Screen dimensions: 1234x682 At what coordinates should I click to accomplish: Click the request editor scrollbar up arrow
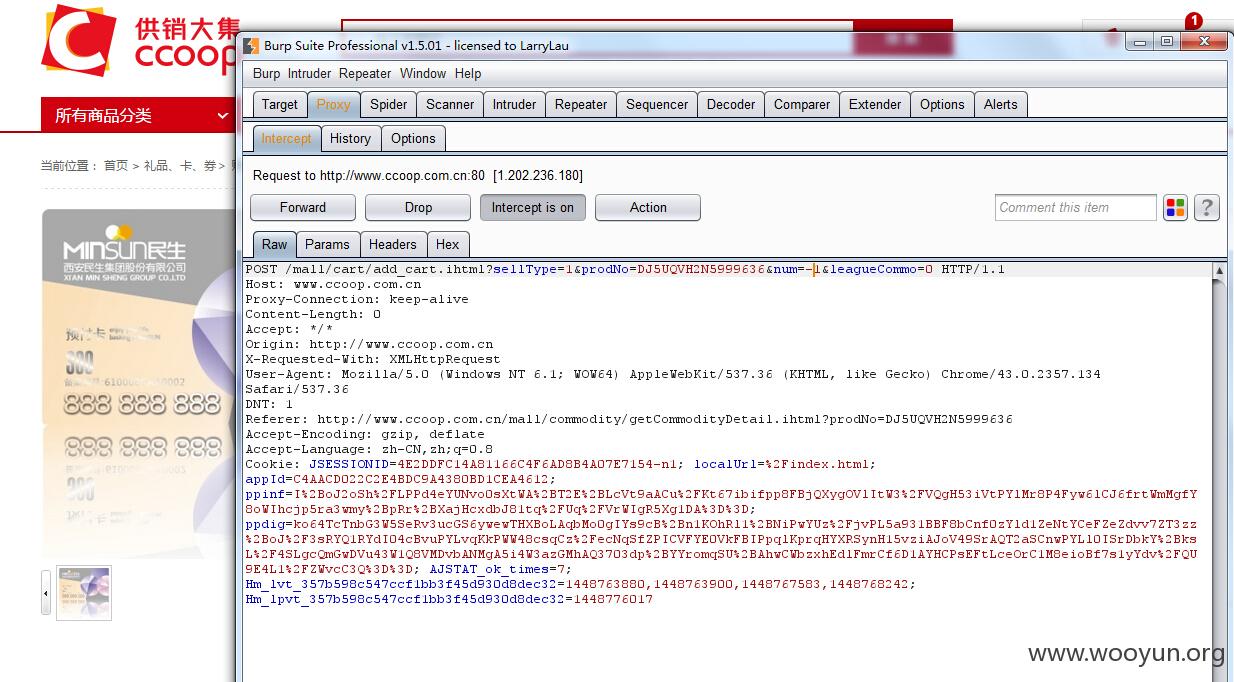(x=1219, y=270)
